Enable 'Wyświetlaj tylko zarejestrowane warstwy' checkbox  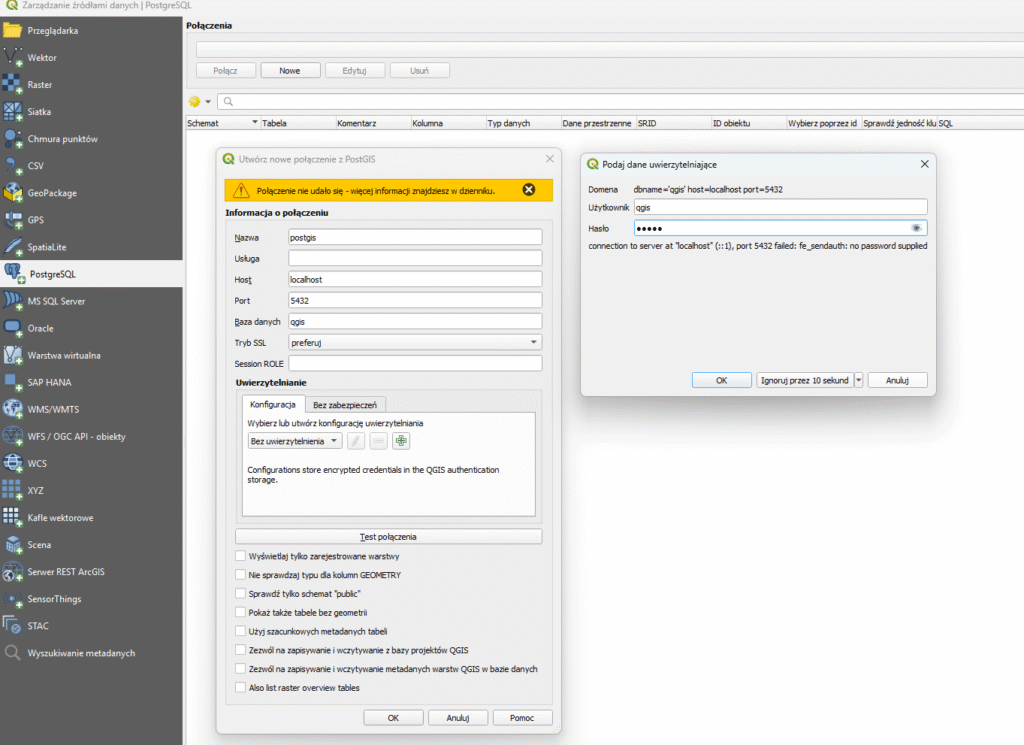click(240, 556)
